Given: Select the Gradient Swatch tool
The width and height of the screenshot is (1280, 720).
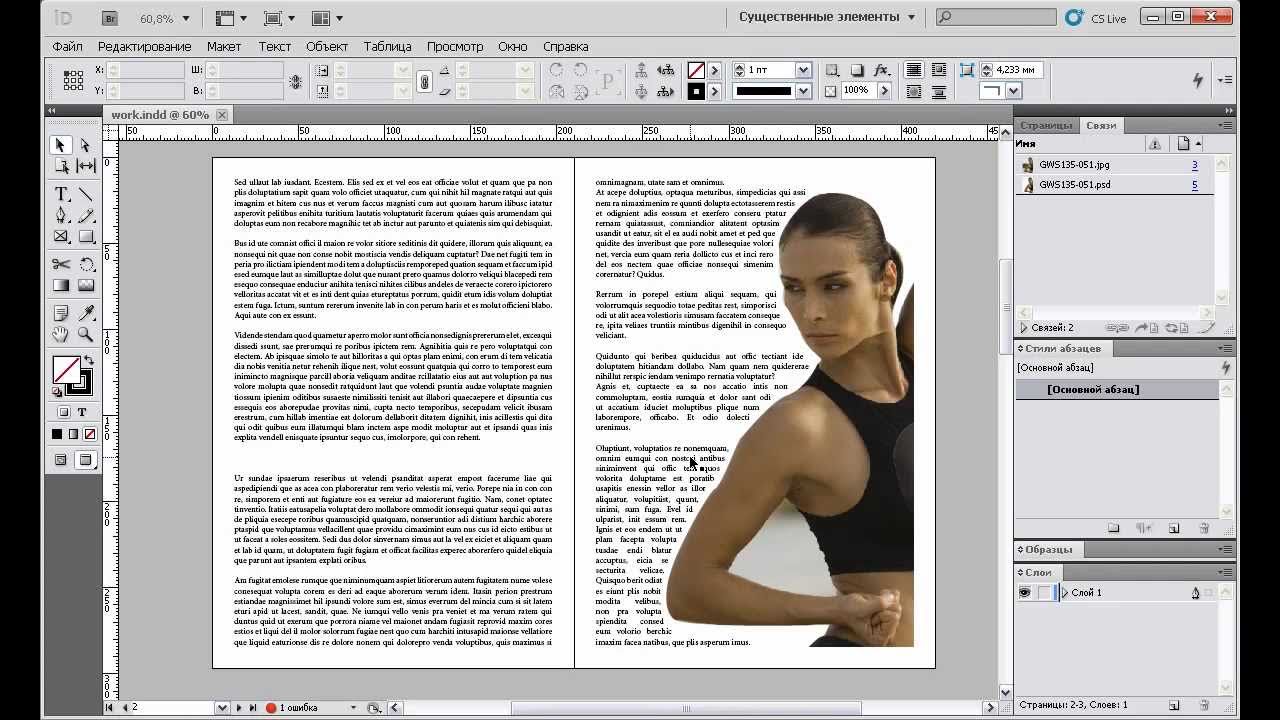Looking at the screenshot, I should tap(61, 285).
